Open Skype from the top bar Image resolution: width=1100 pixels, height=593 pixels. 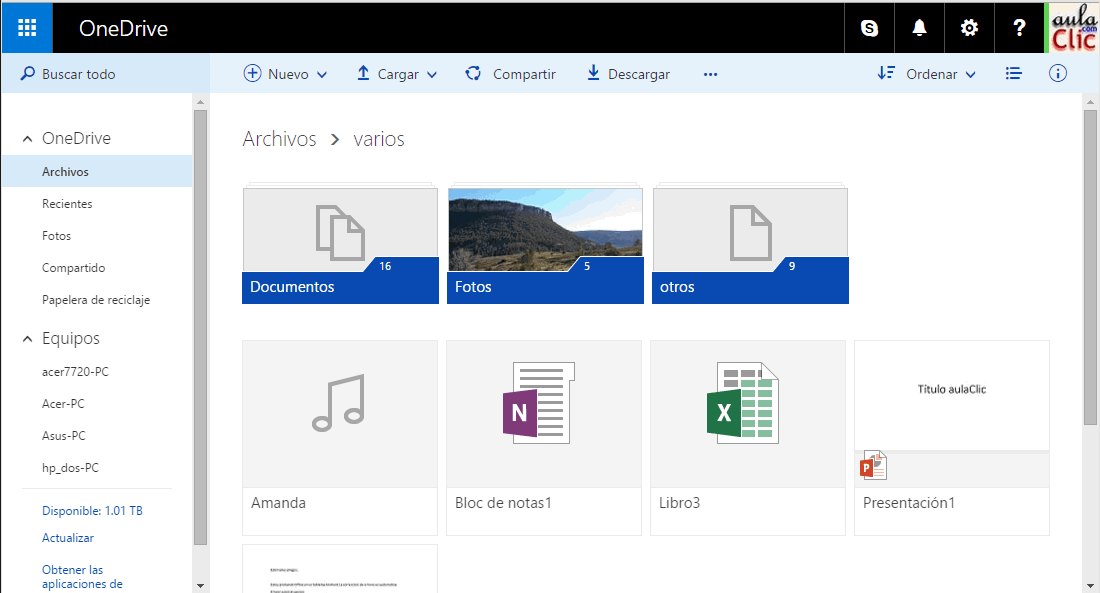[x=868, y=27]
